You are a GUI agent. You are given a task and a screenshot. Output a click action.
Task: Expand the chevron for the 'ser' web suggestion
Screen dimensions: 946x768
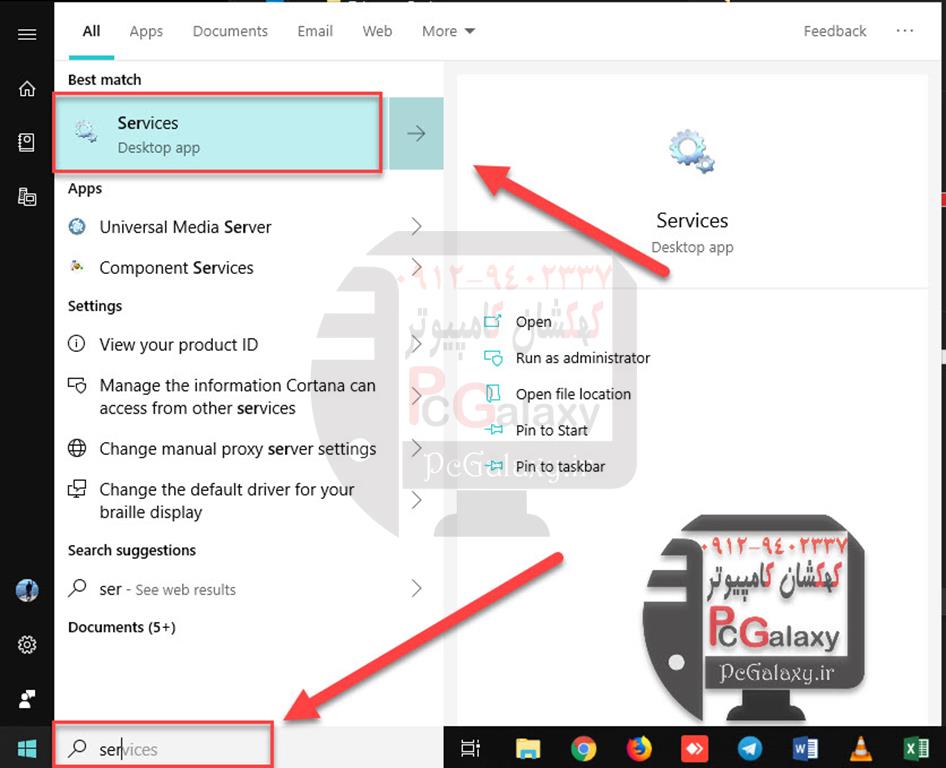click(x=416, y=589)
